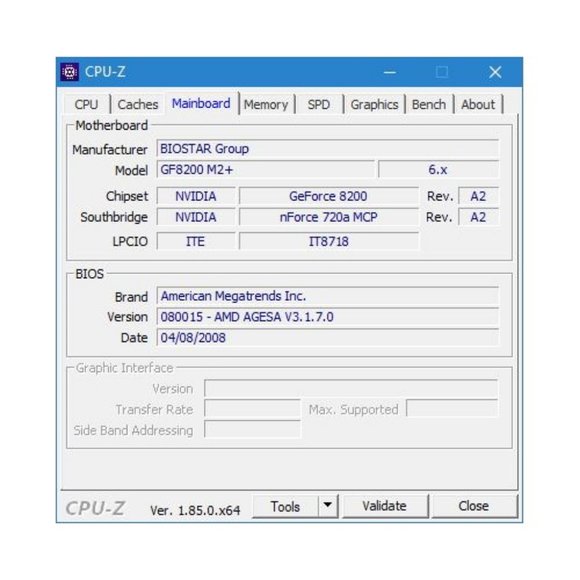The image size is (580, 580).
Task: Click the BIOS Date 04/08/2008
Action: pyautogui.click(x=327, y=338)
